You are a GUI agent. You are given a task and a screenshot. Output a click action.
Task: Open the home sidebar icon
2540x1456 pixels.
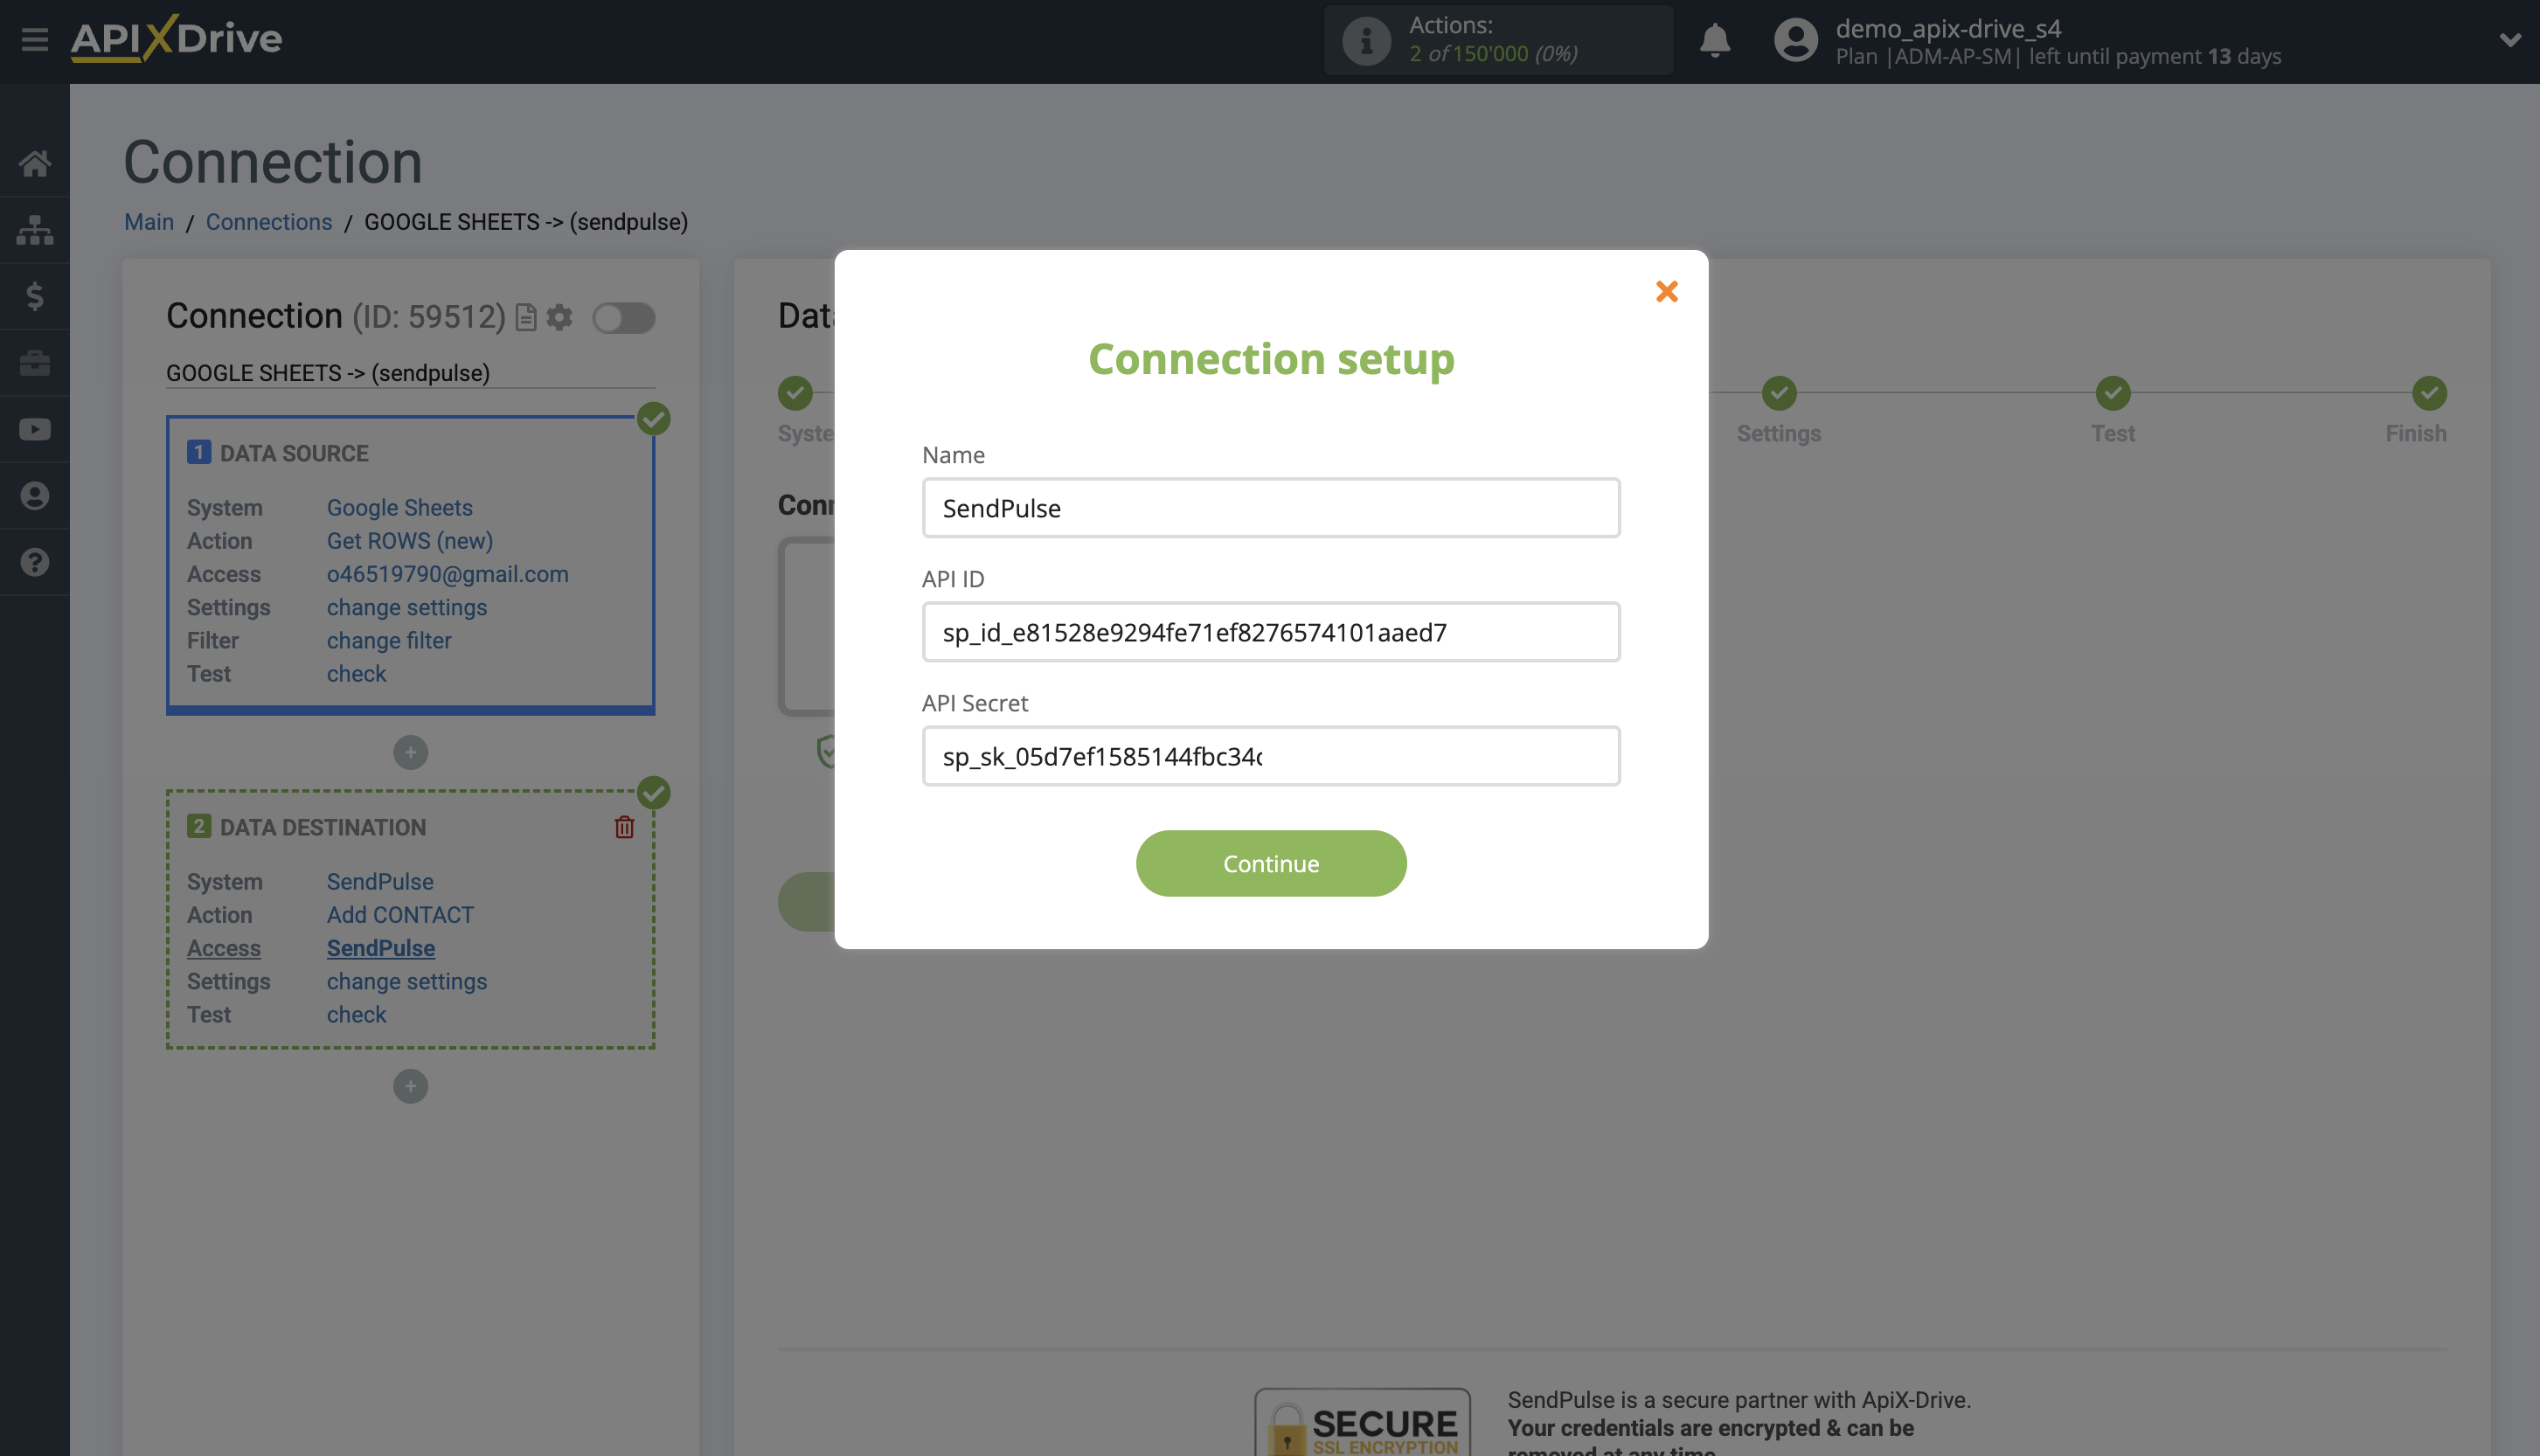35,163
